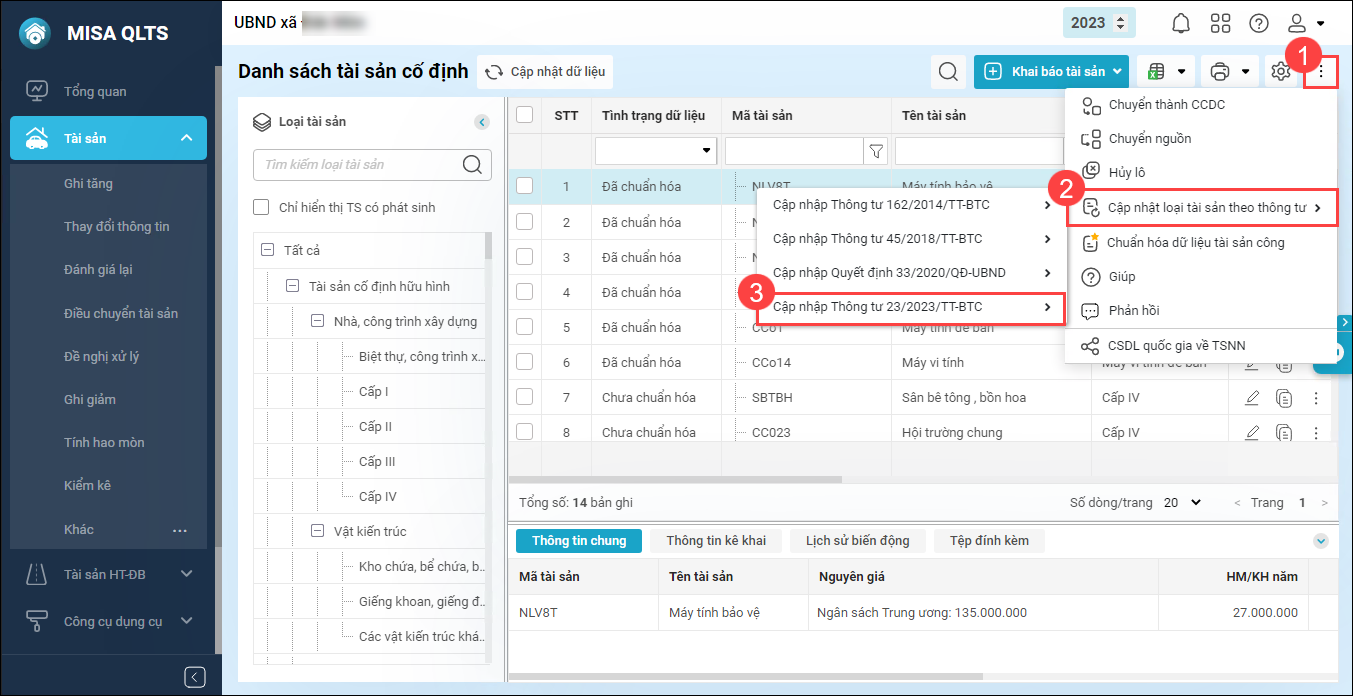
Task: Click 'Cập nhật dữ liệu' button
Action: 545,72
